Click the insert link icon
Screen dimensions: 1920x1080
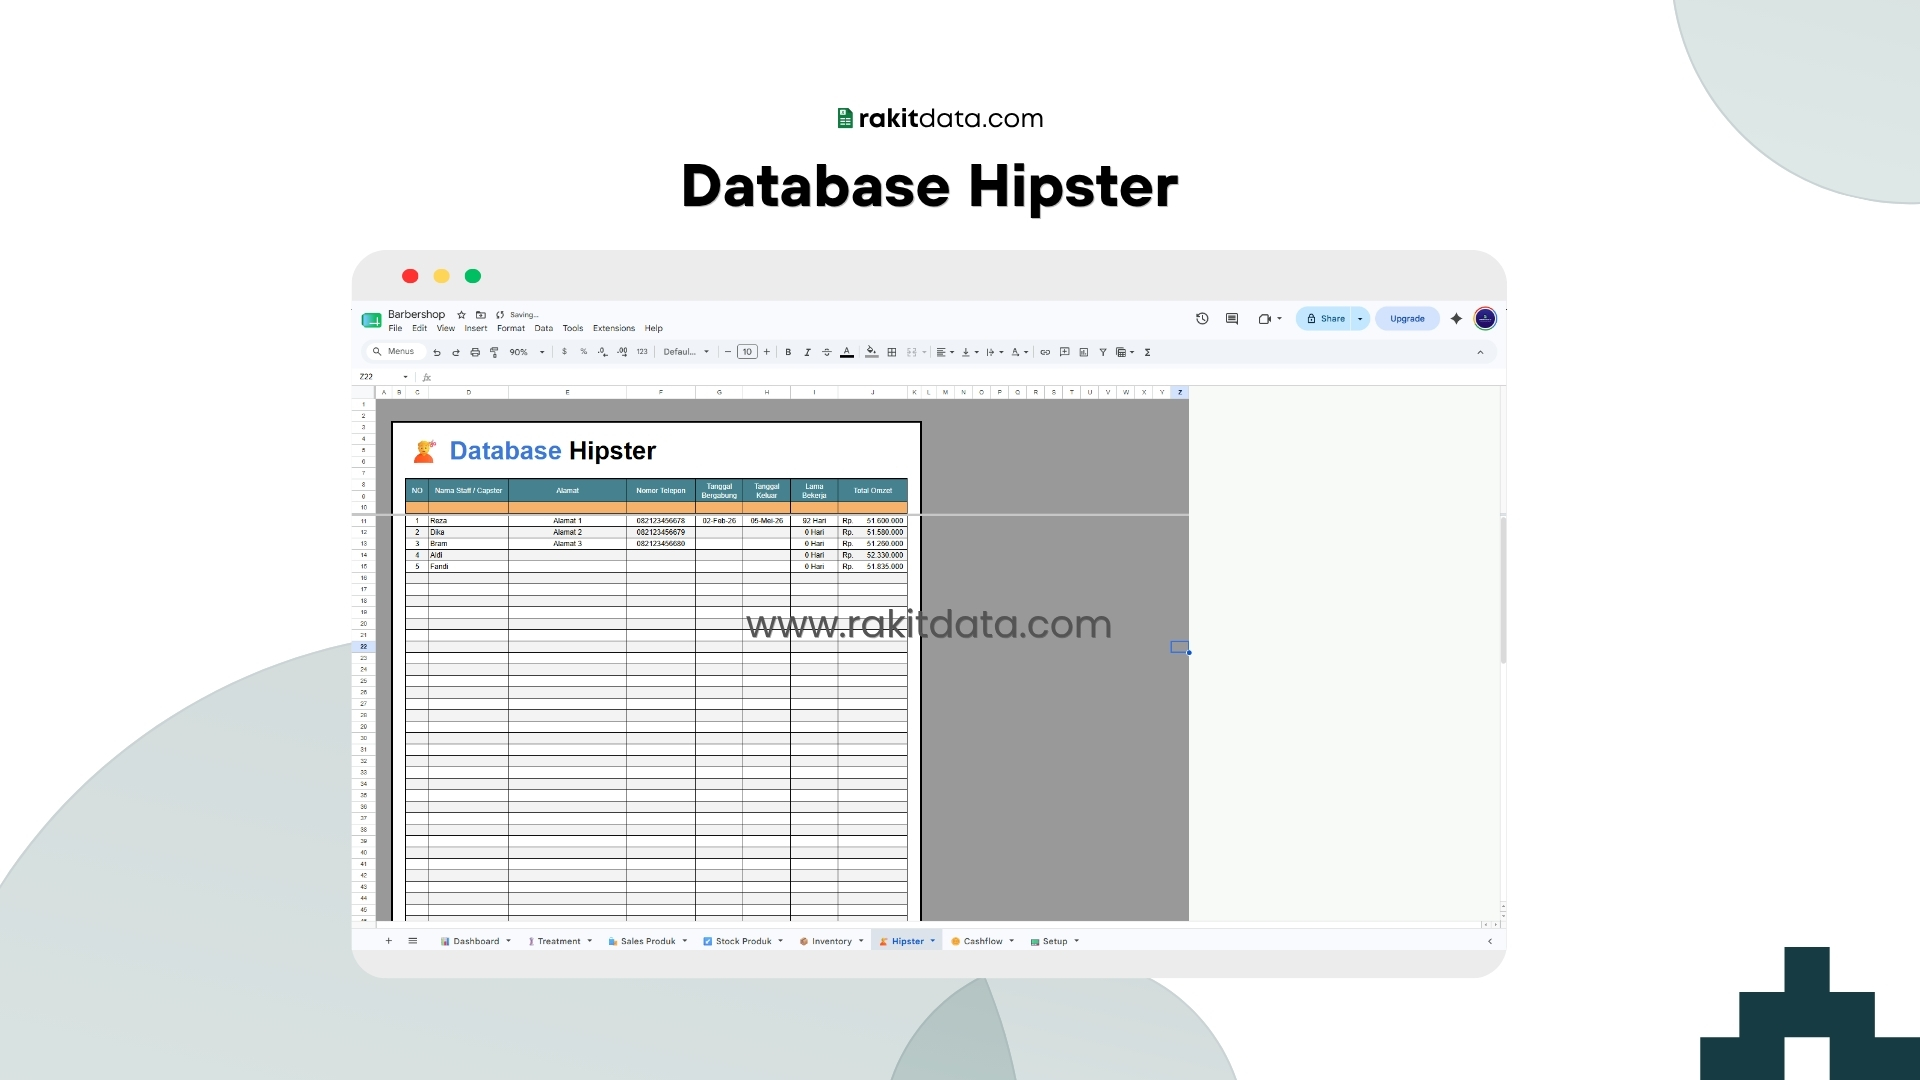pyautogui.click(x=1045, y=352)
